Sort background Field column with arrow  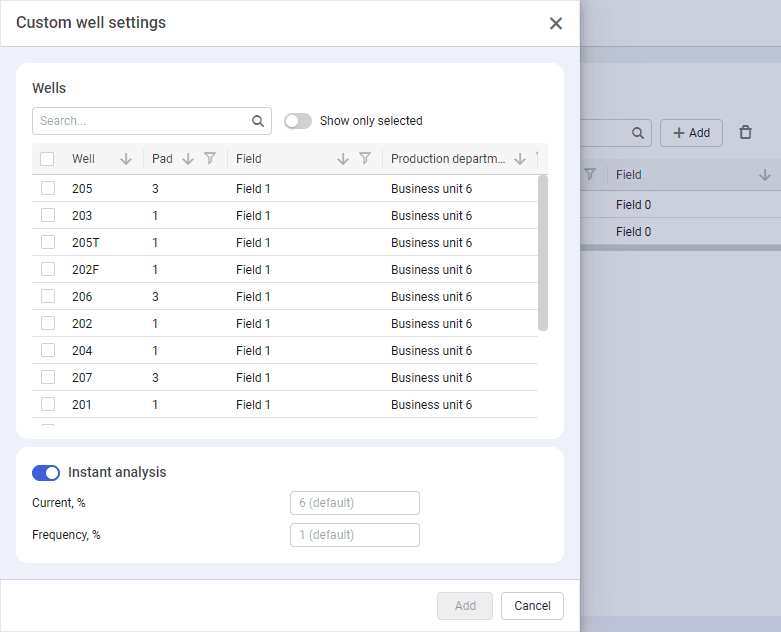point(765,175)
